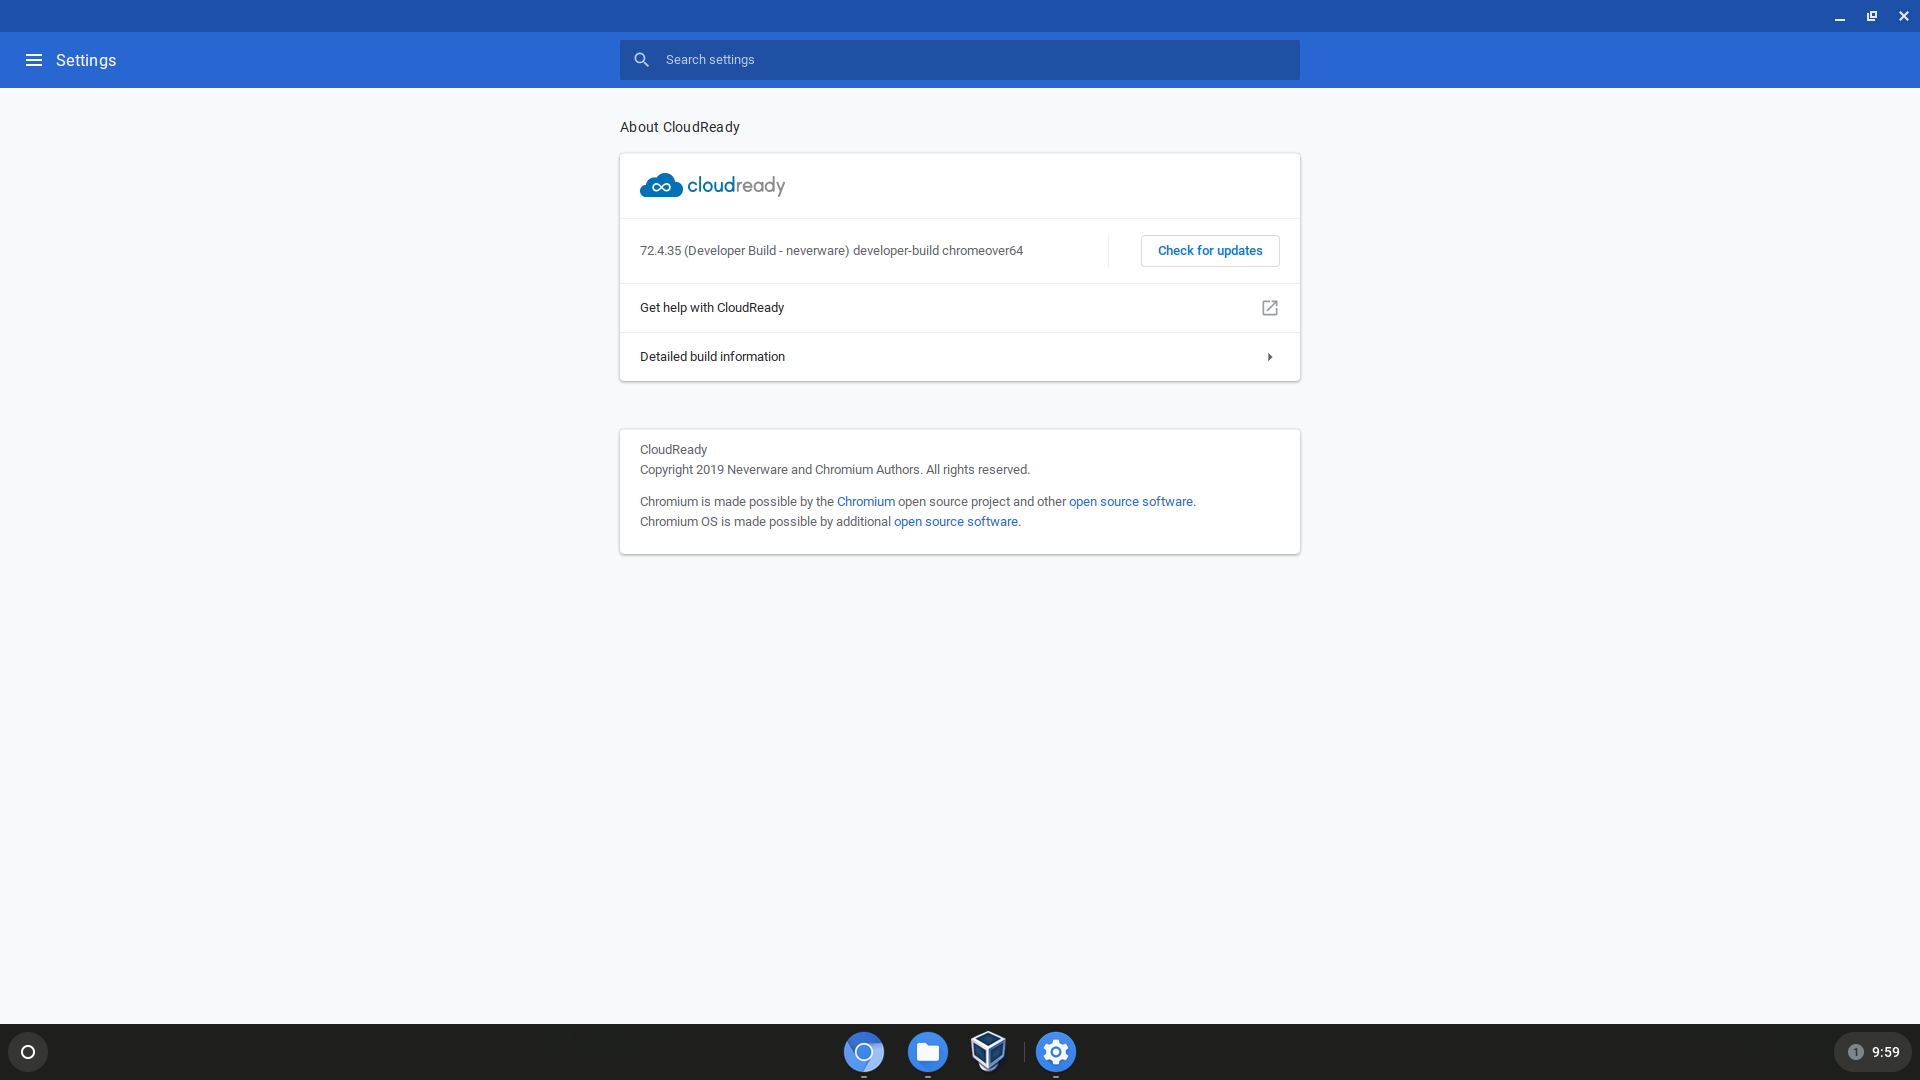Focus the Search settings field

click(960, 60)
